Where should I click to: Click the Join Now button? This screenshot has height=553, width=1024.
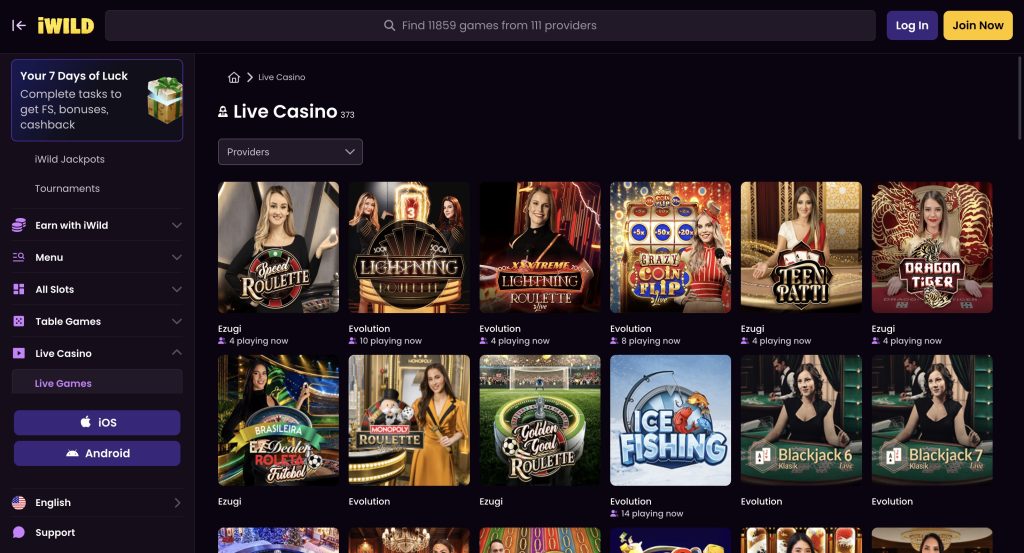[978, 25]
